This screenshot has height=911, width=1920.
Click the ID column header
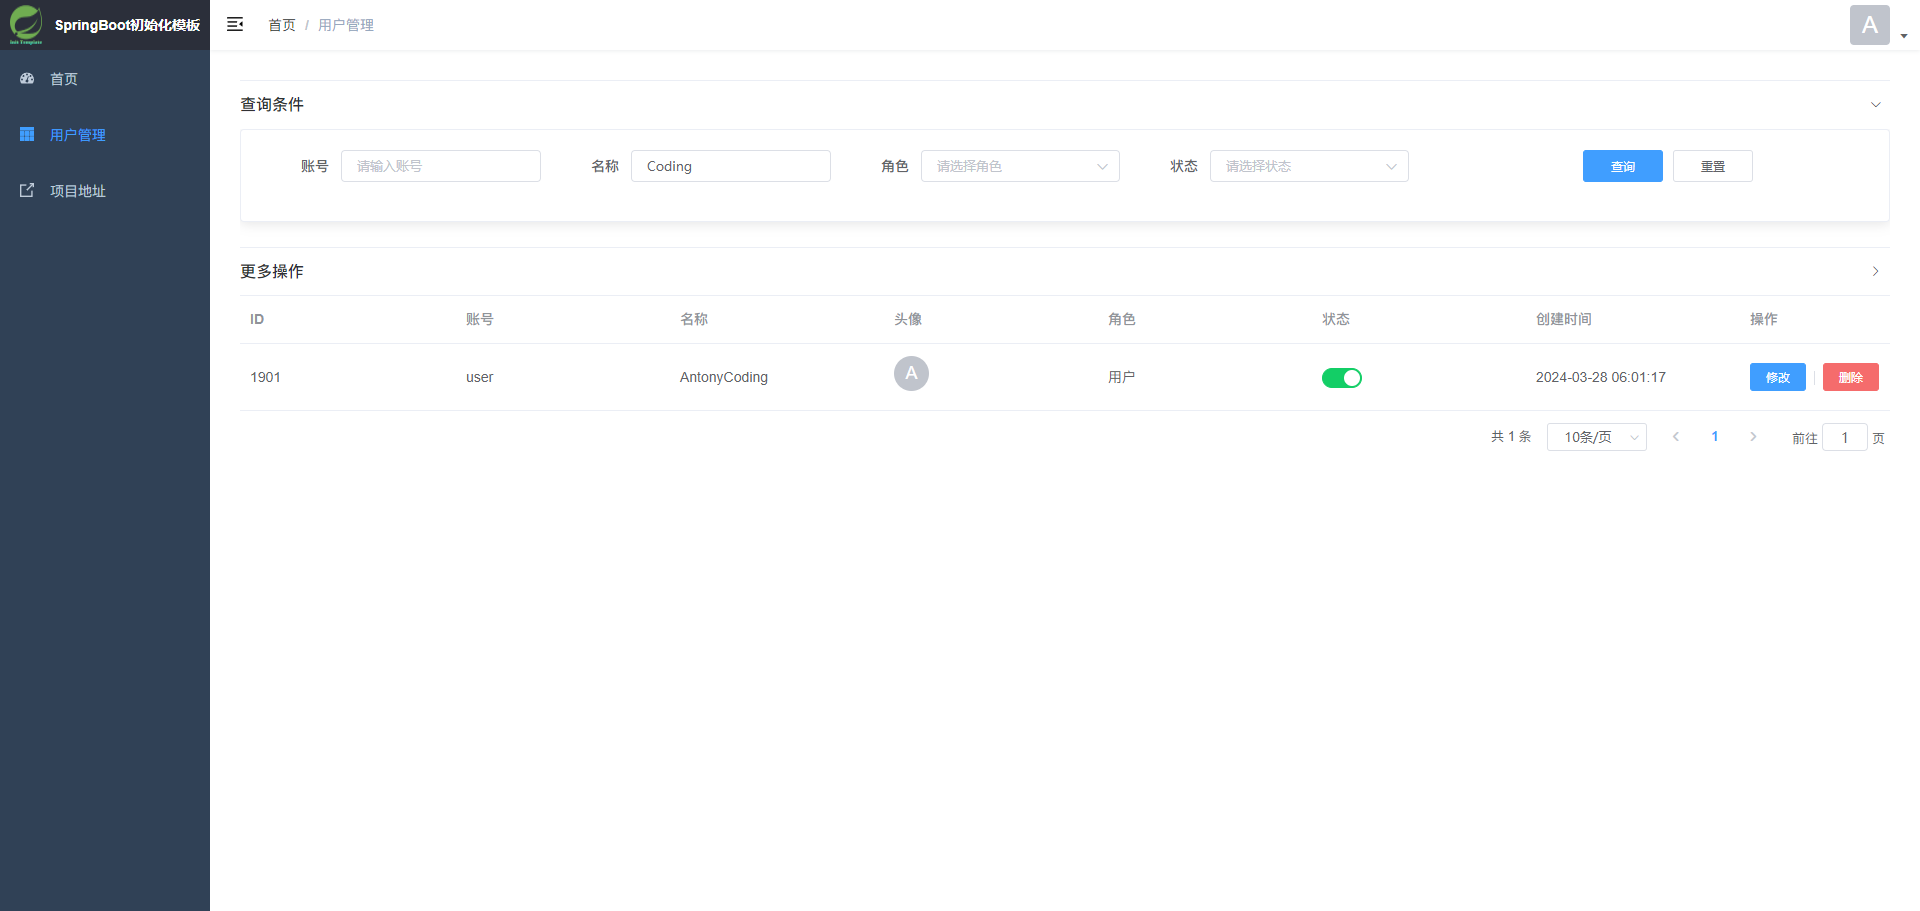(x=257, y=319)
